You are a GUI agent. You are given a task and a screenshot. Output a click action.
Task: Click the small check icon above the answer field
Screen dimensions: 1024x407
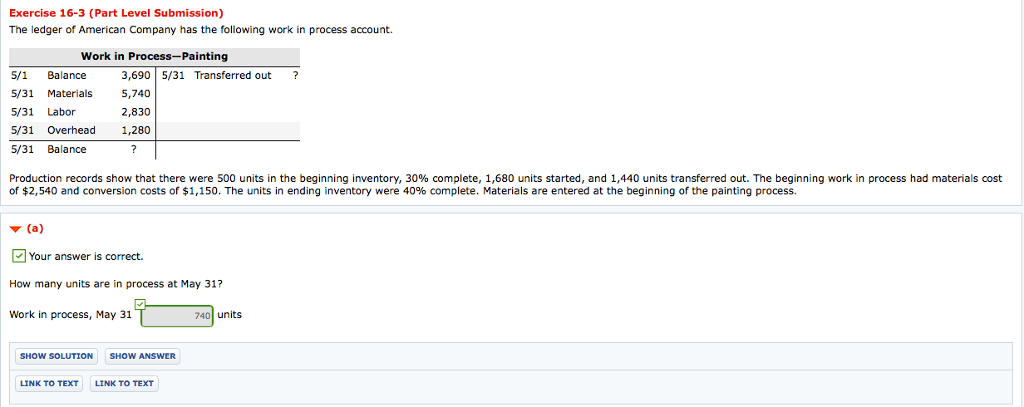(140, 303)
